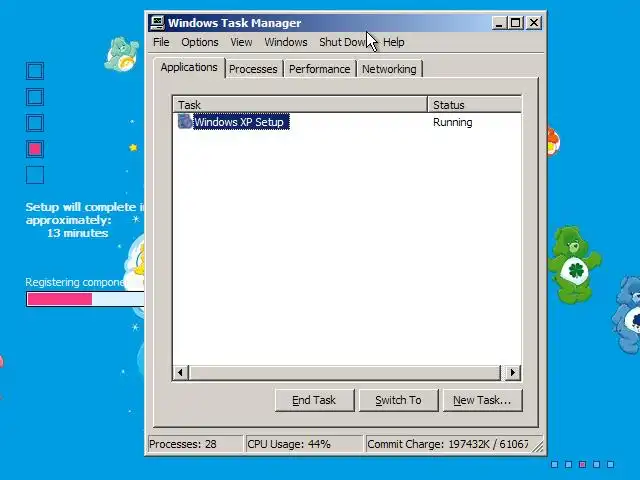Click the Processes: 28 status entry
The width and height of the screenshot is (640, 480).
point(195,444)
